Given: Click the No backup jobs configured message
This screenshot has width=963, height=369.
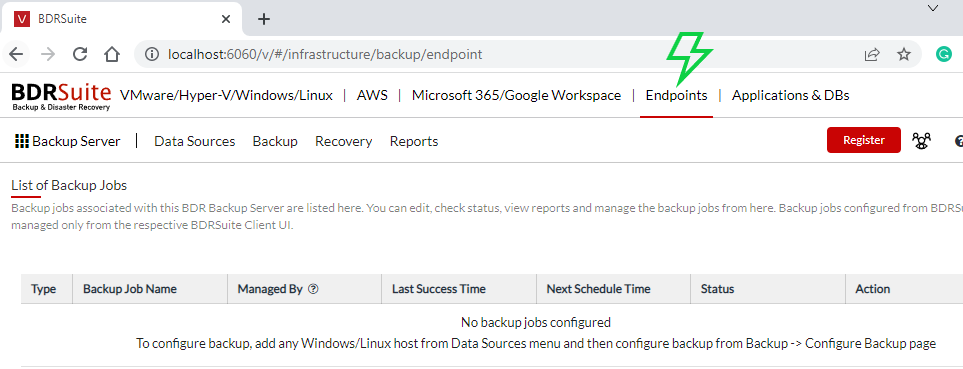Looking at the screenshot, I should [536, 322].
